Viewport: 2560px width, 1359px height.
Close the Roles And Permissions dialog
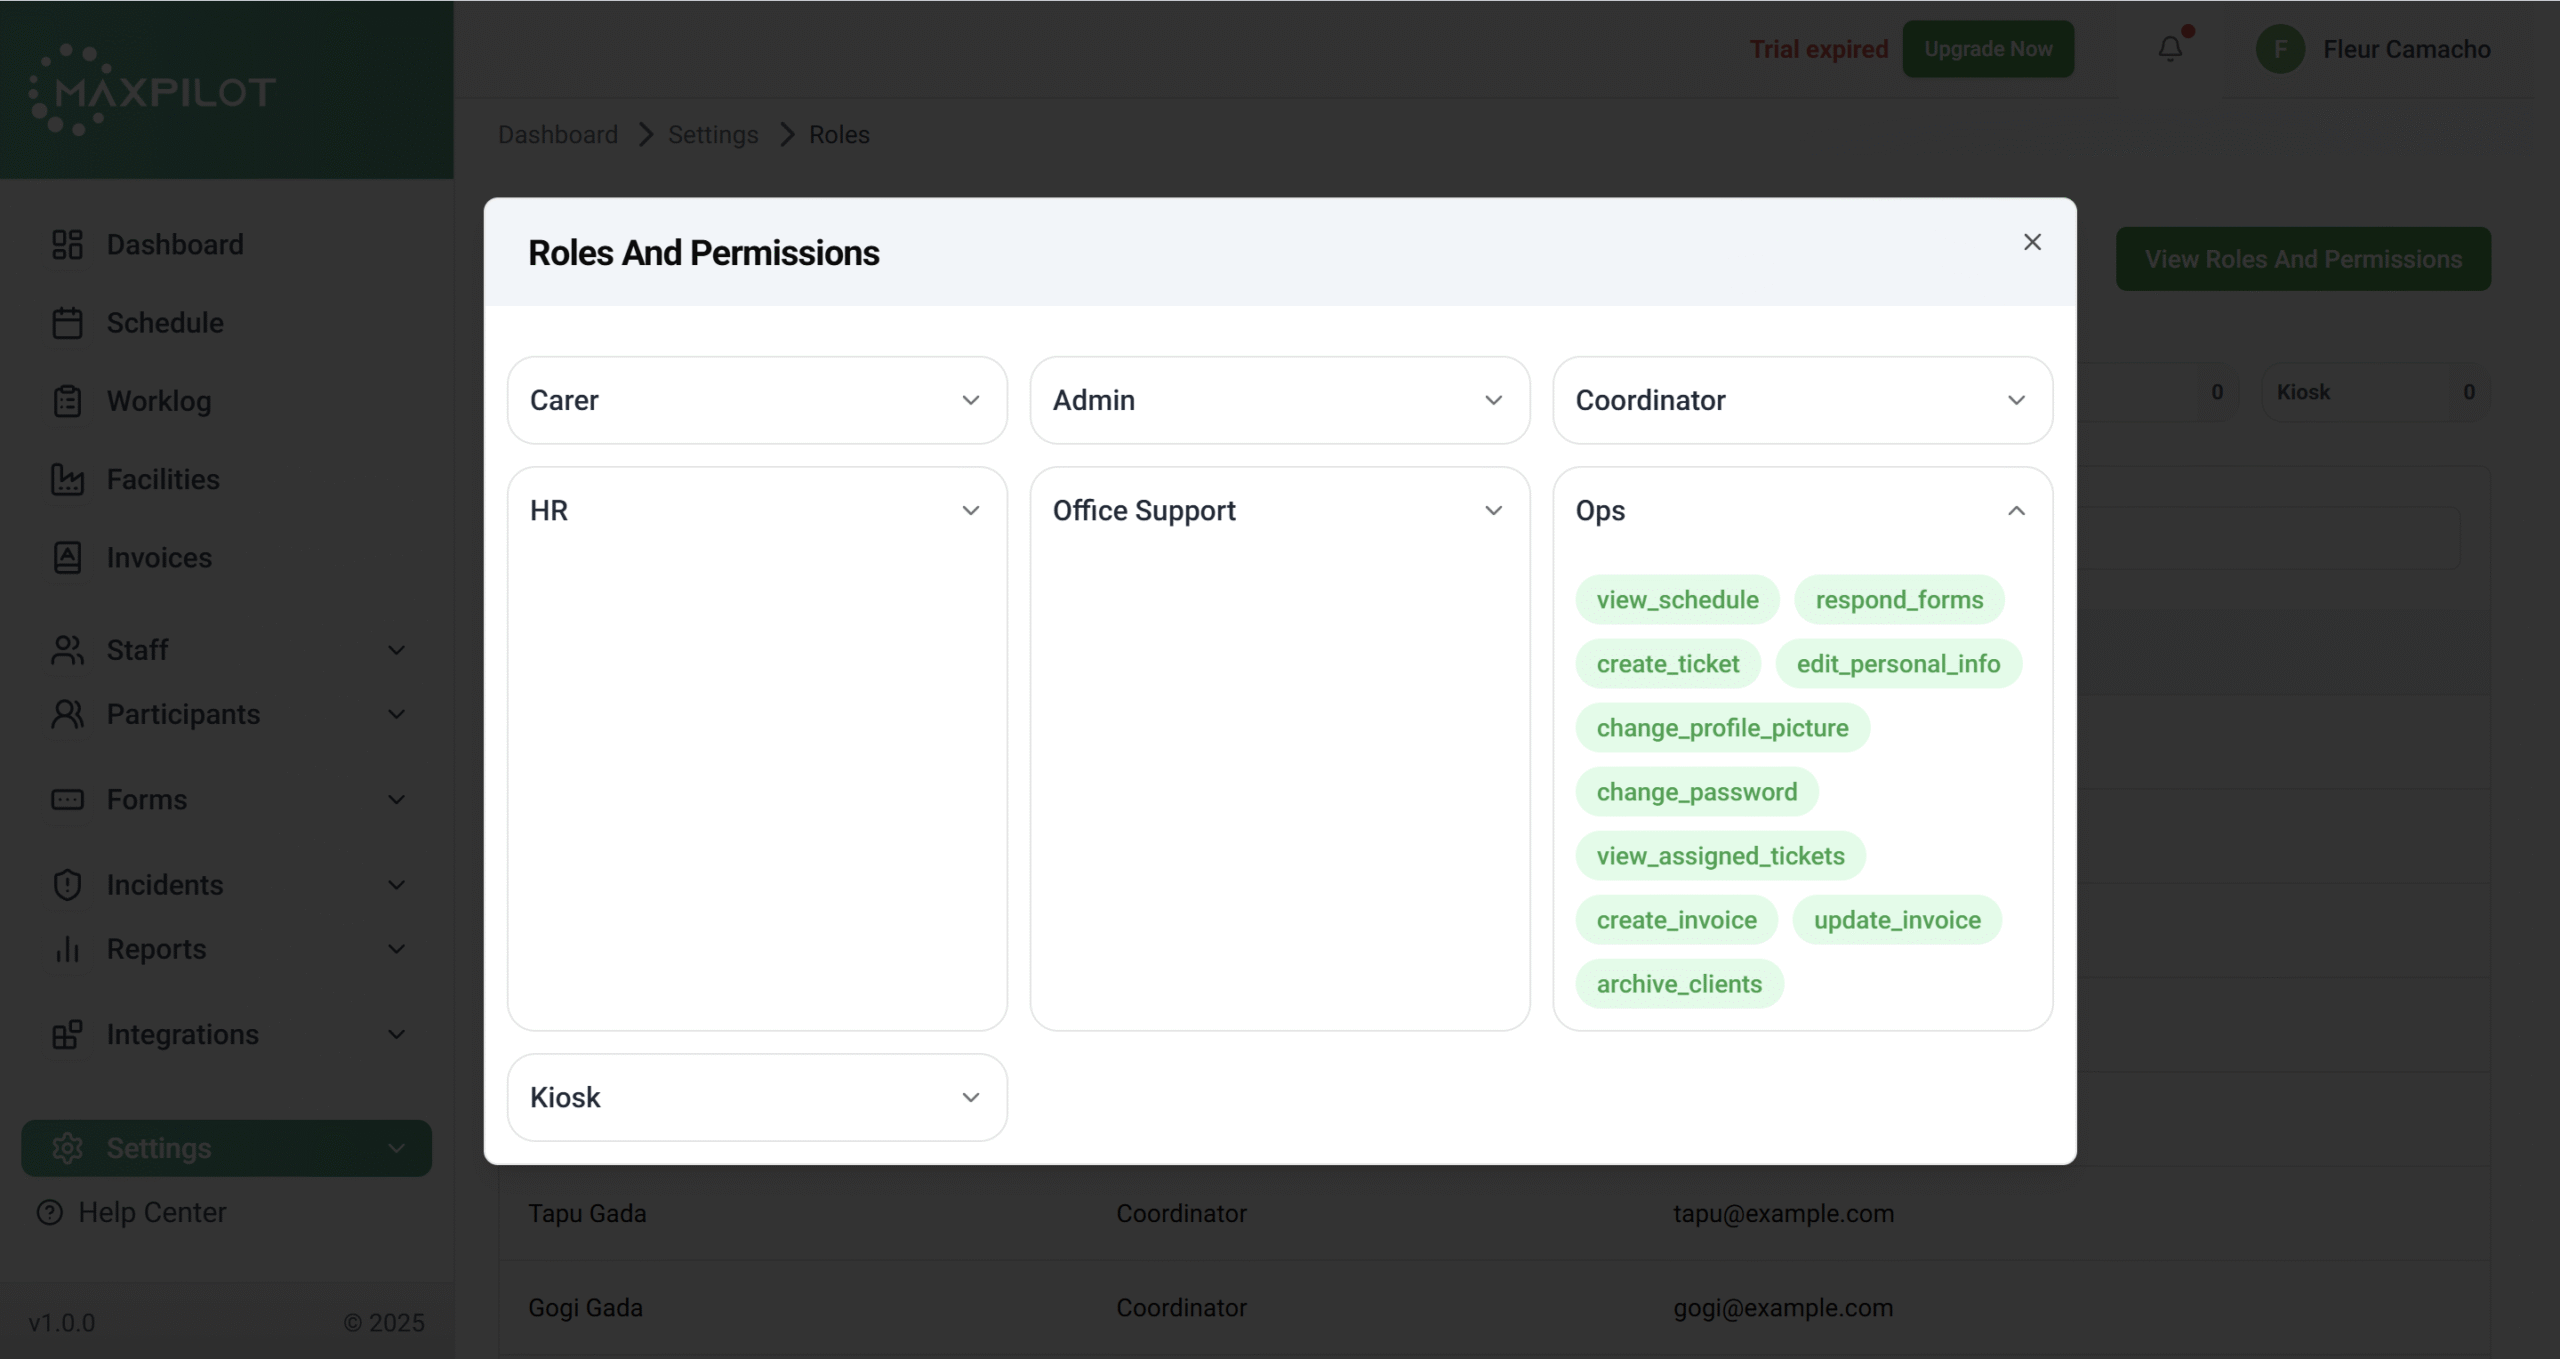[2031, 242]
